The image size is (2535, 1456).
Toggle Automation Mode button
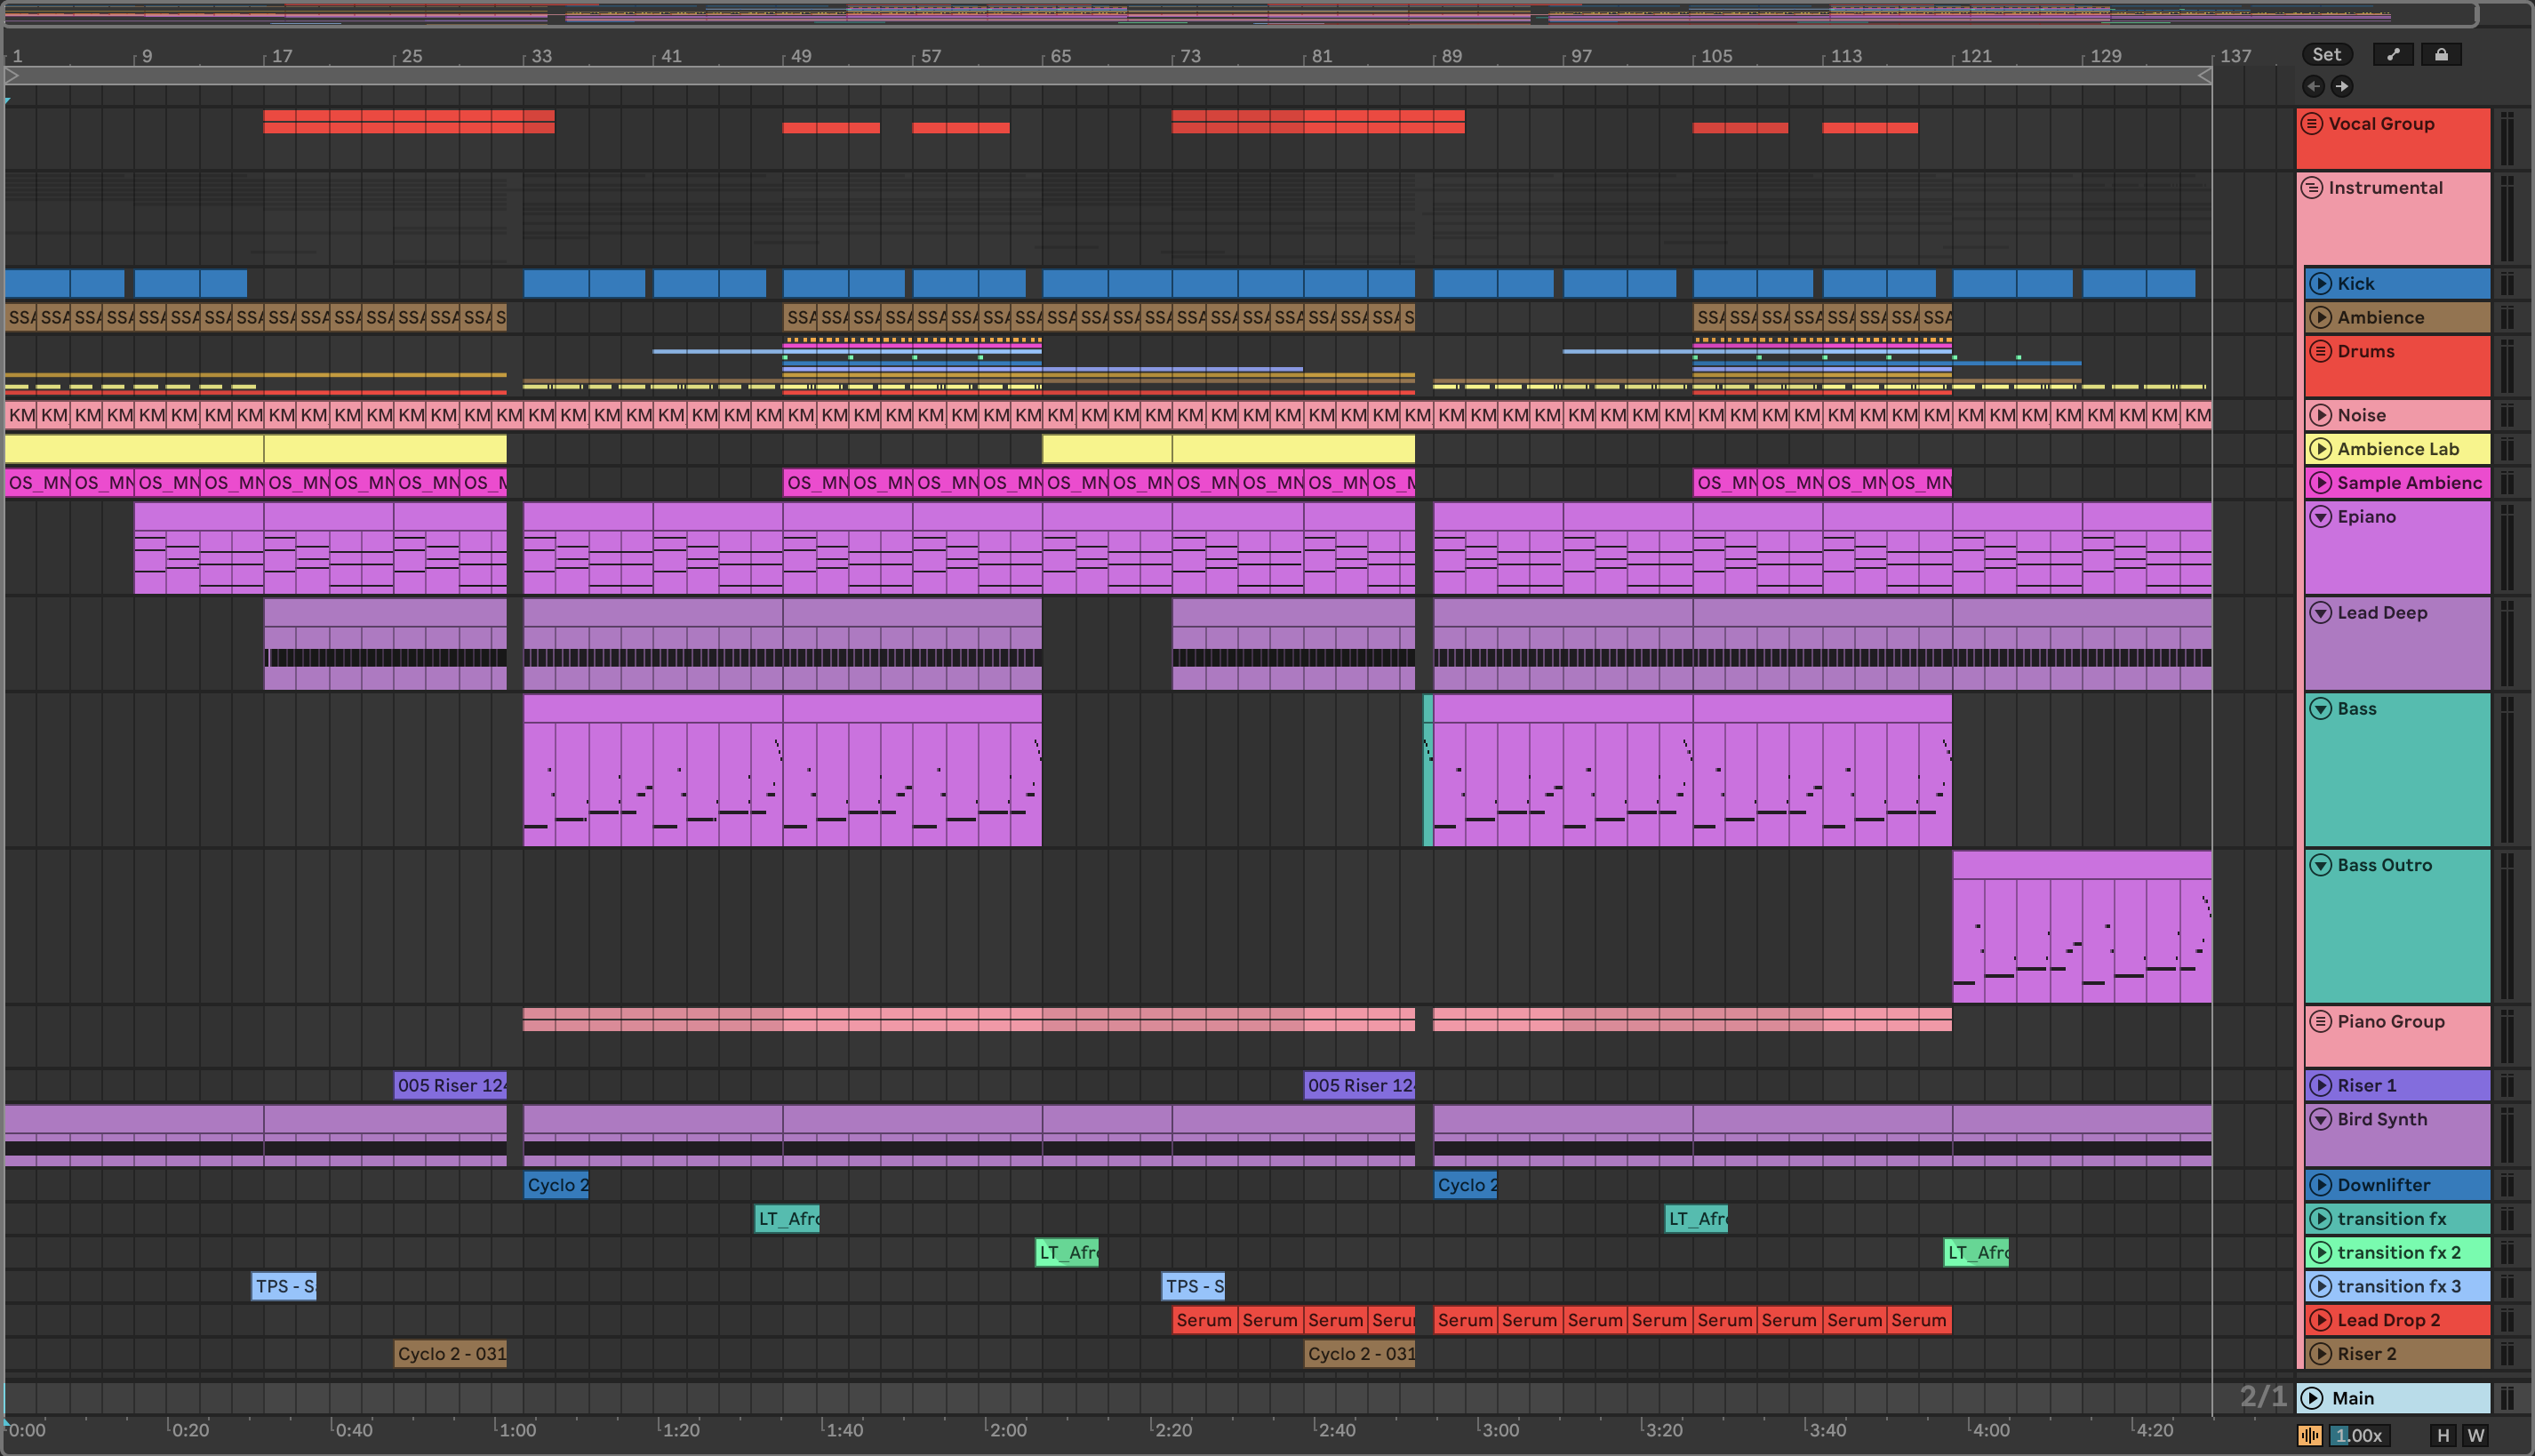[2393, 55]
